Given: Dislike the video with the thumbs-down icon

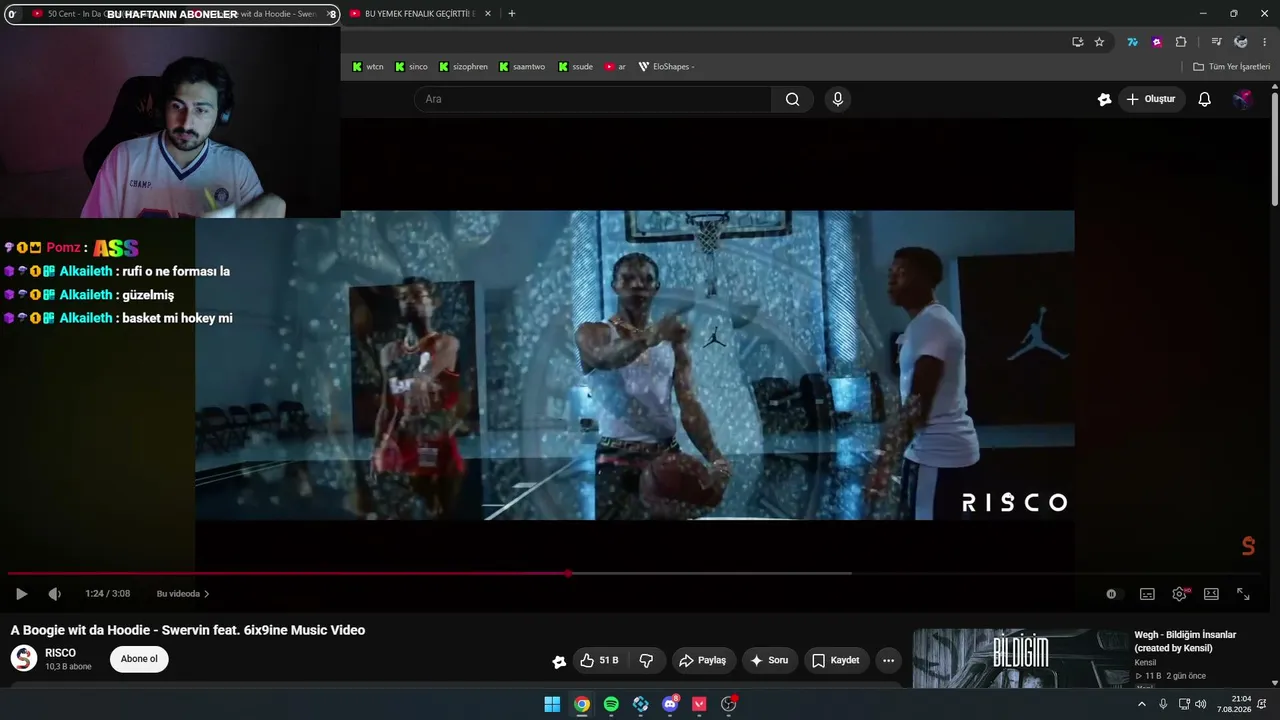Looking at the screenshot, I should [x=646, y=660].
